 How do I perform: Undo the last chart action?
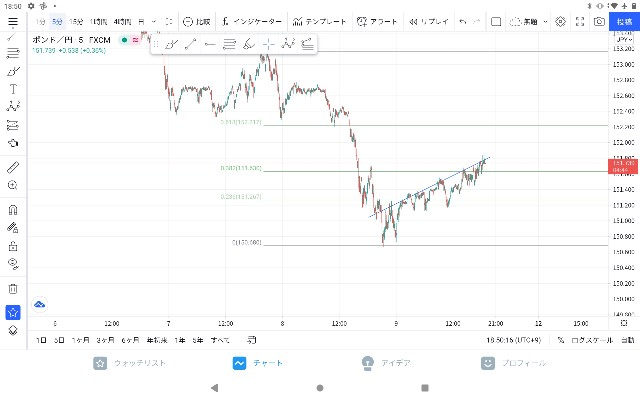[462, 22]
